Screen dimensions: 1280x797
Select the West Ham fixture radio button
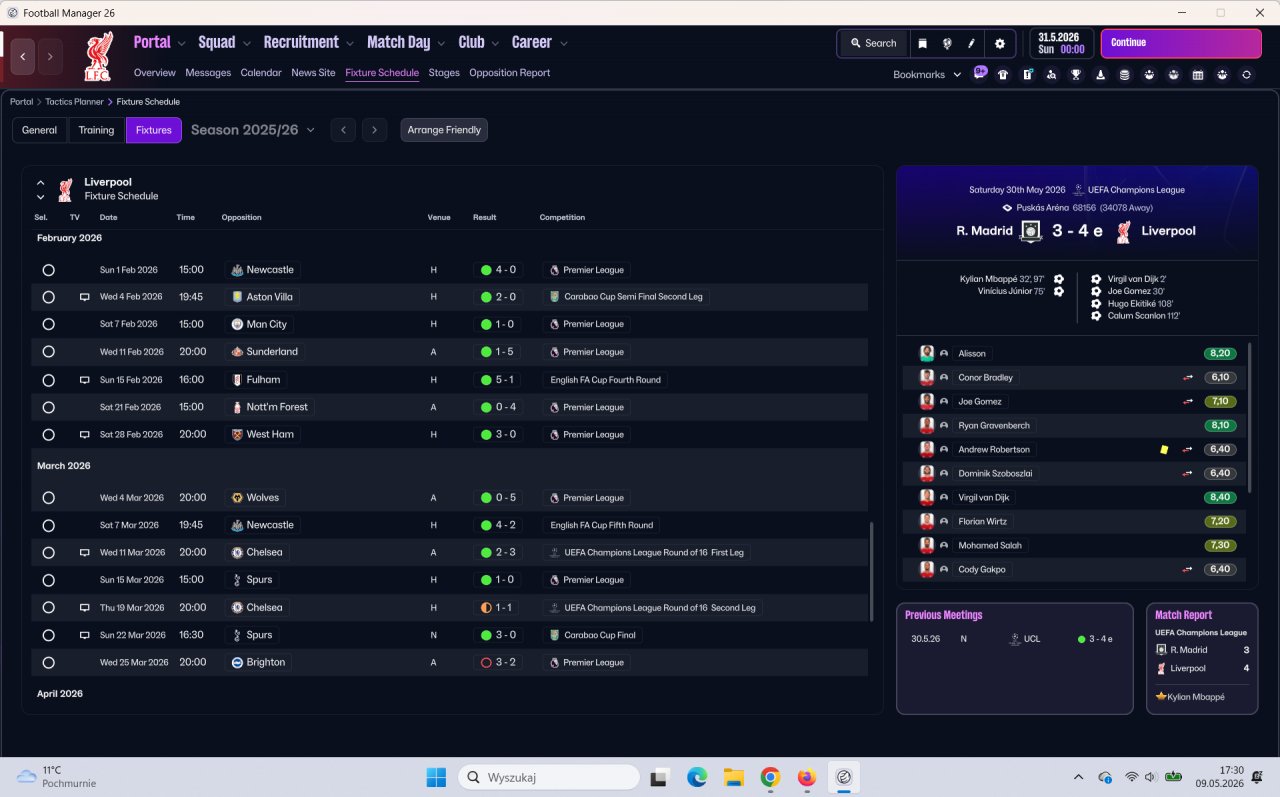pos(48,435)
